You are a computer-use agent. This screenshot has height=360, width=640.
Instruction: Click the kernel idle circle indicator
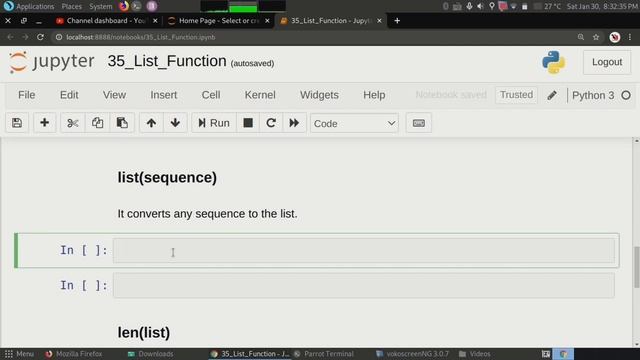626,96
